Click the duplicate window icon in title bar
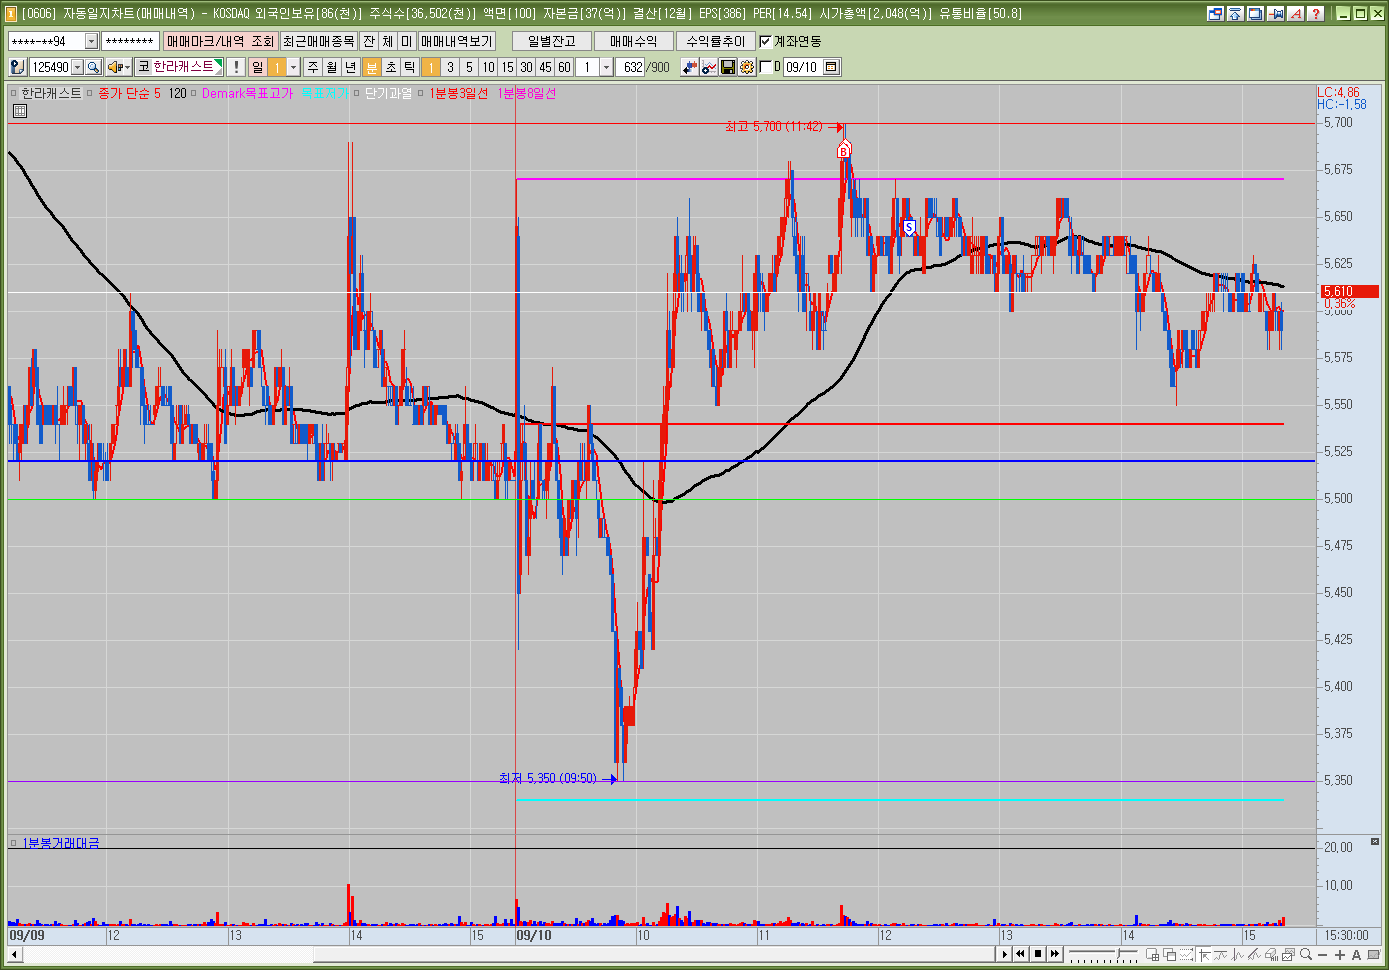Screen dimensions: 1389x970 1255,14
